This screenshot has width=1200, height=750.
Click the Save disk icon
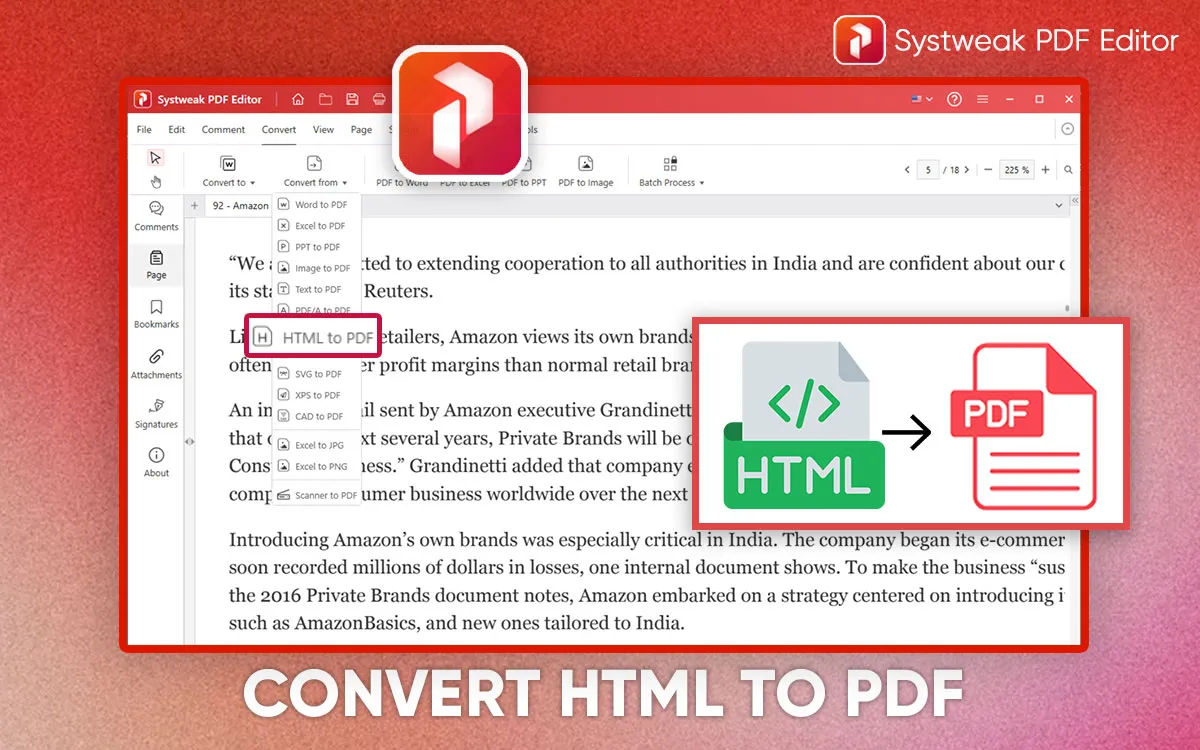[352, 99]
